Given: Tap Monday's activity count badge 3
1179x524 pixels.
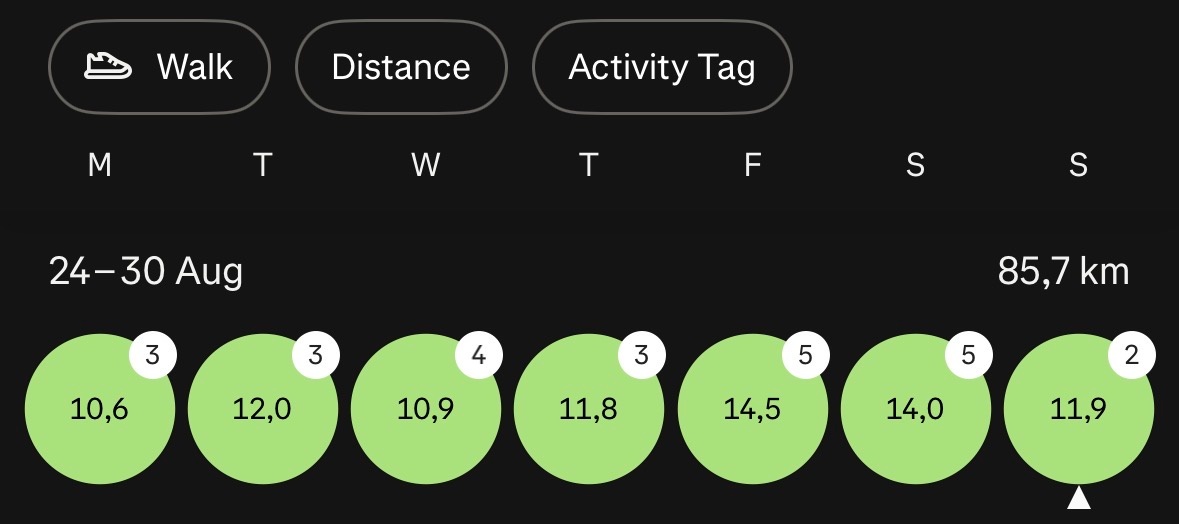Looking at the screenshot, I should 153,354.
